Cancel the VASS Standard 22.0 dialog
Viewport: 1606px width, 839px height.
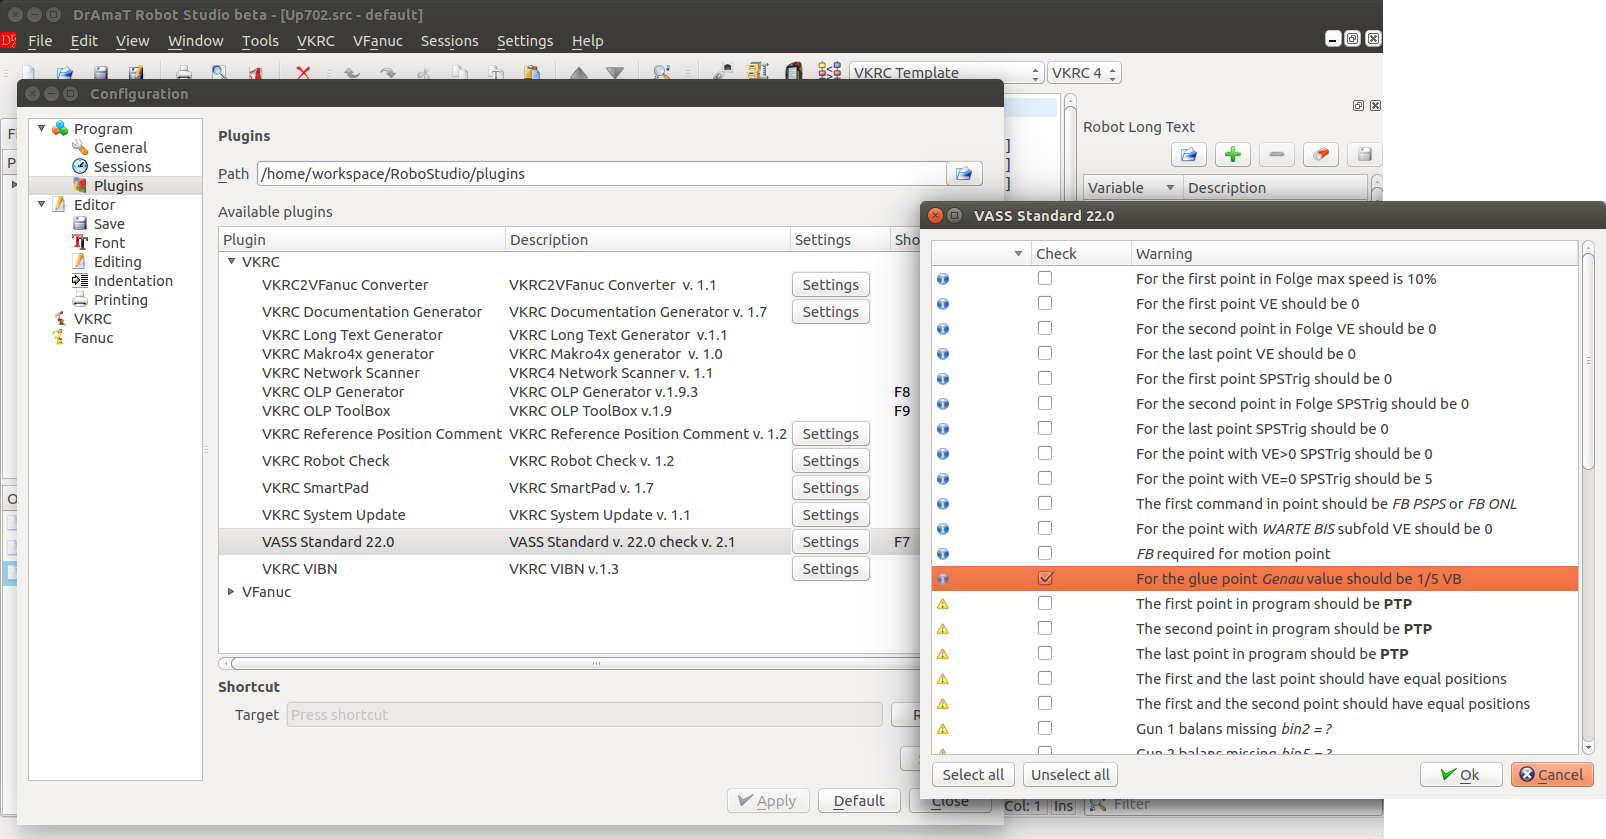click(1552, 775)
